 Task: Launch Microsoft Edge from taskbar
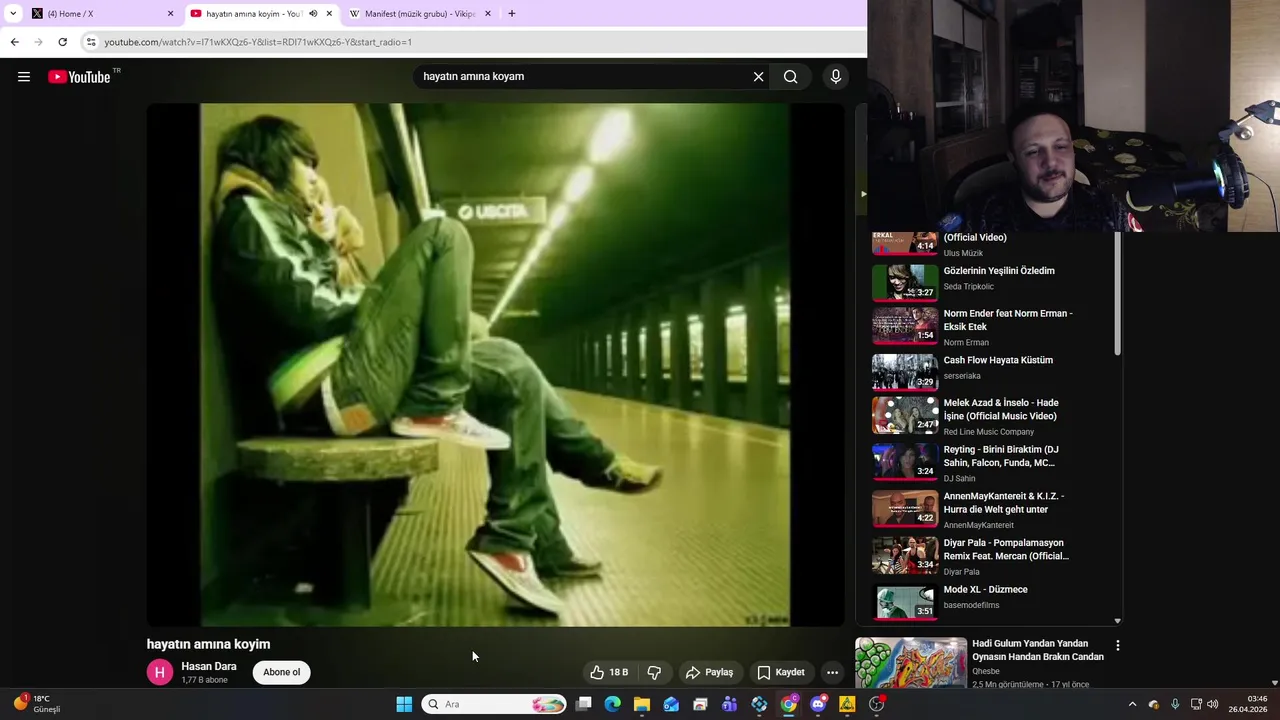[613, 704]
